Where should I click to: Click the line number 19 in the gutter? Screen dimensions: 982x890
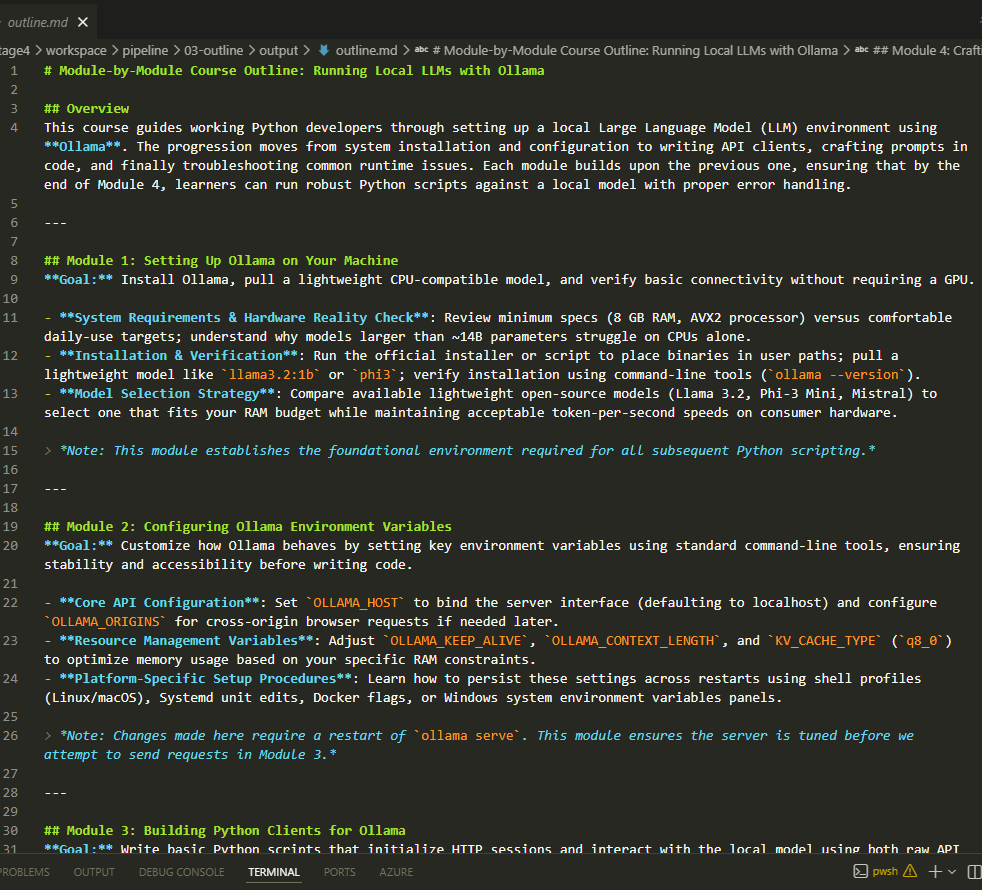click(10, 526)
